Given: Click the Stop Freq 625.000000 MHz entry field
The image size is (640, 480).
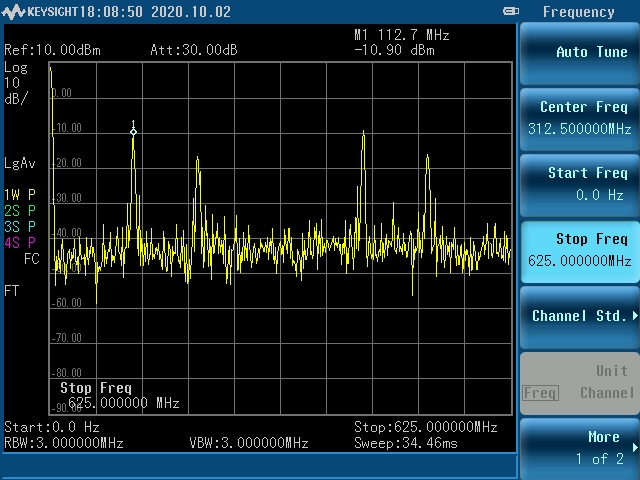Looking at the screenshot, I should coord(120,396).
